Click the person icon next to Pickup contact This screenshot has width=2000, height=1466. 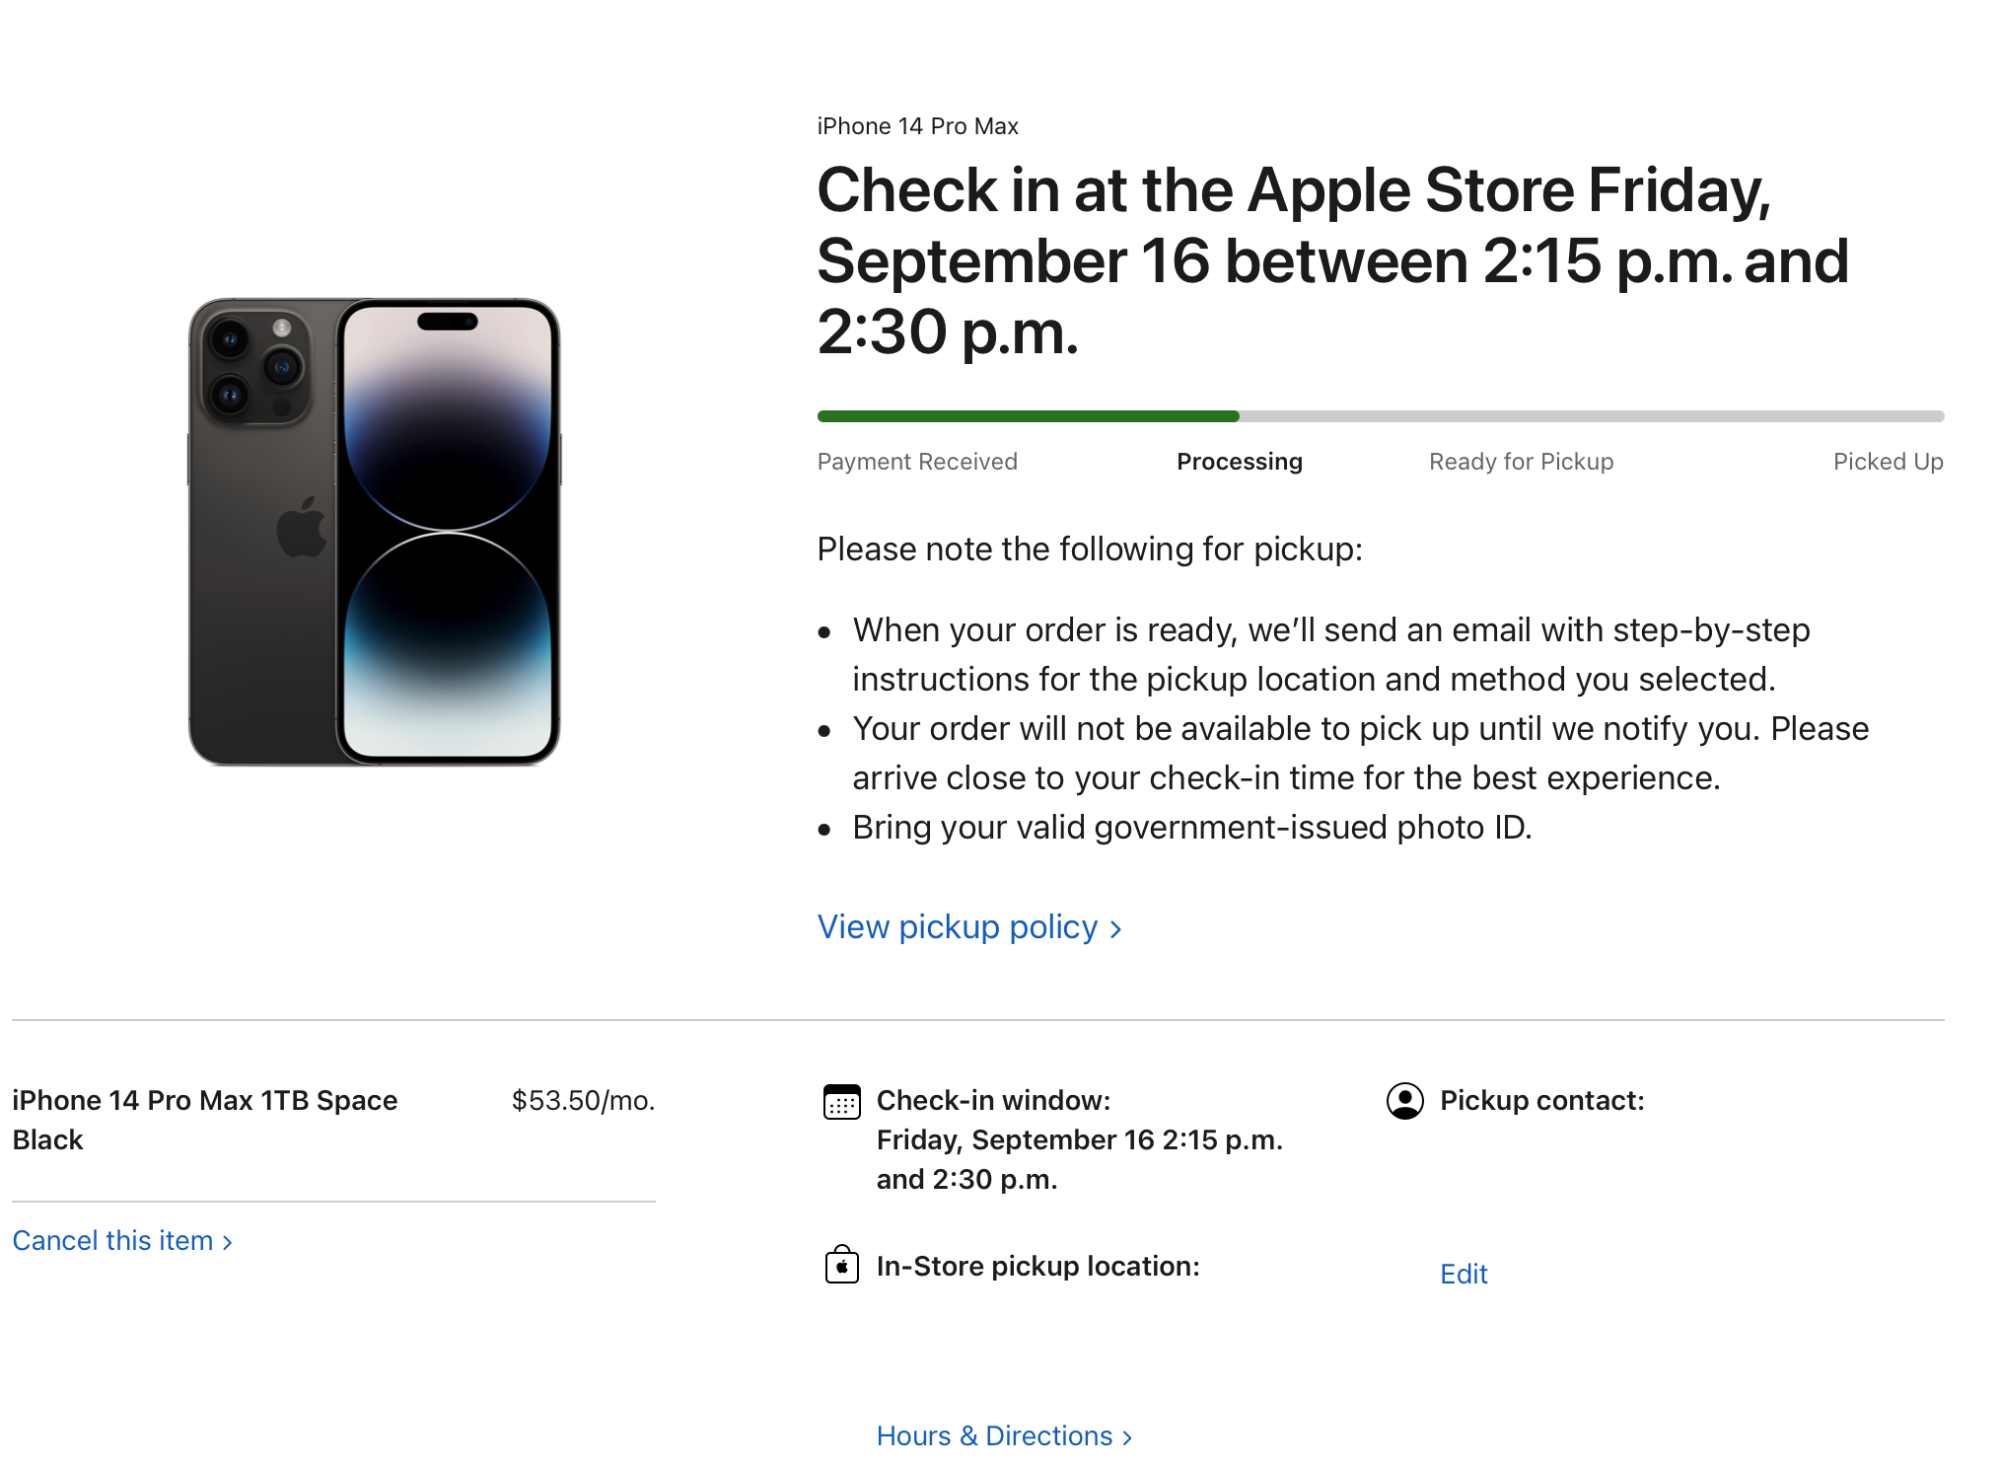click(1404, 1101)
